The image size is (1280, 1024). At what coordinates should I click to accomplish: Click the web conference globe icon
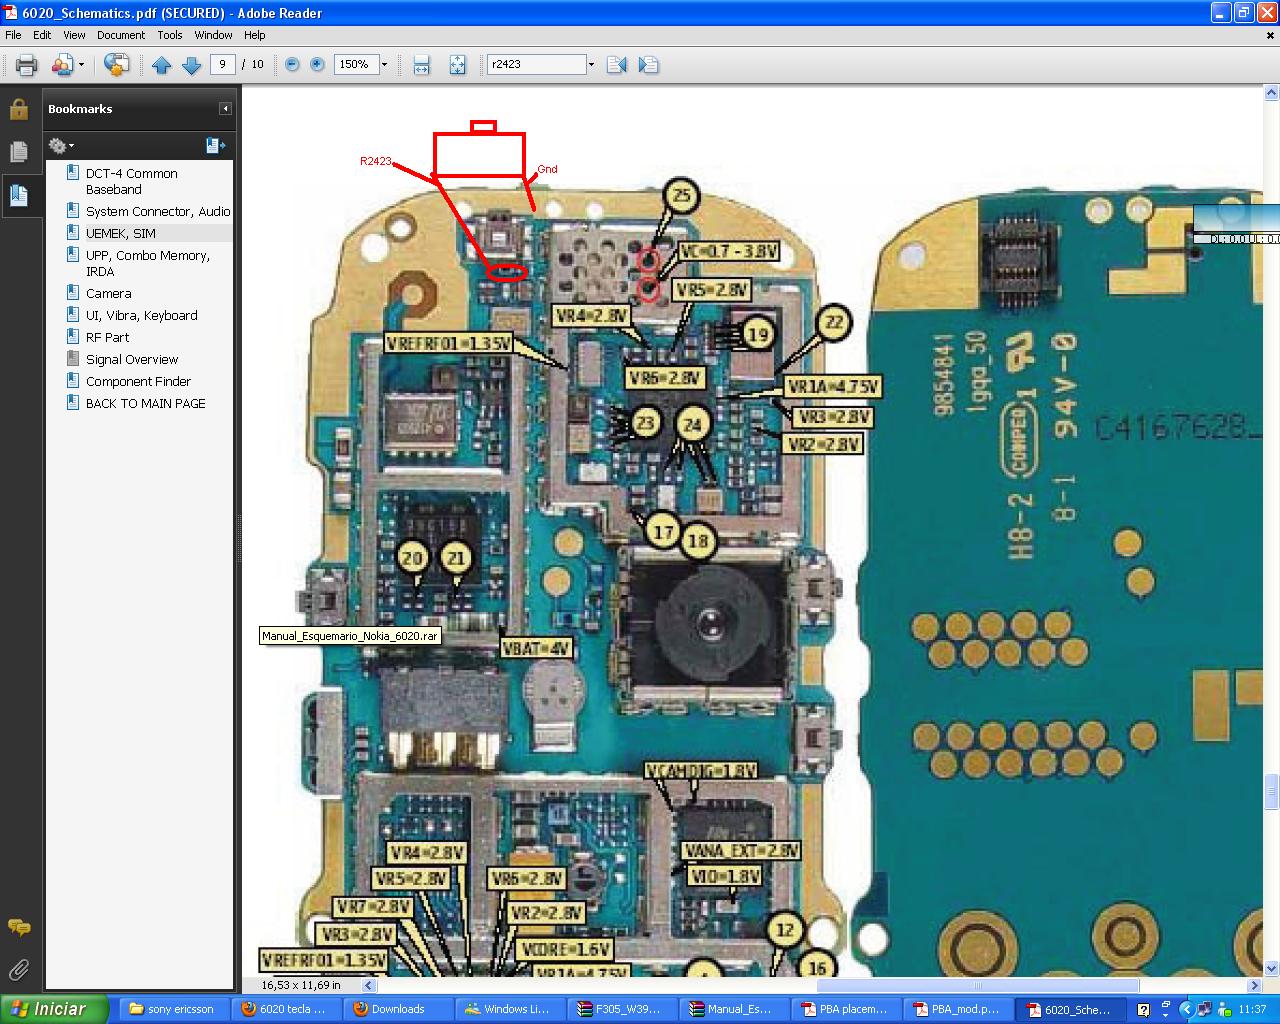click(116, 65)
